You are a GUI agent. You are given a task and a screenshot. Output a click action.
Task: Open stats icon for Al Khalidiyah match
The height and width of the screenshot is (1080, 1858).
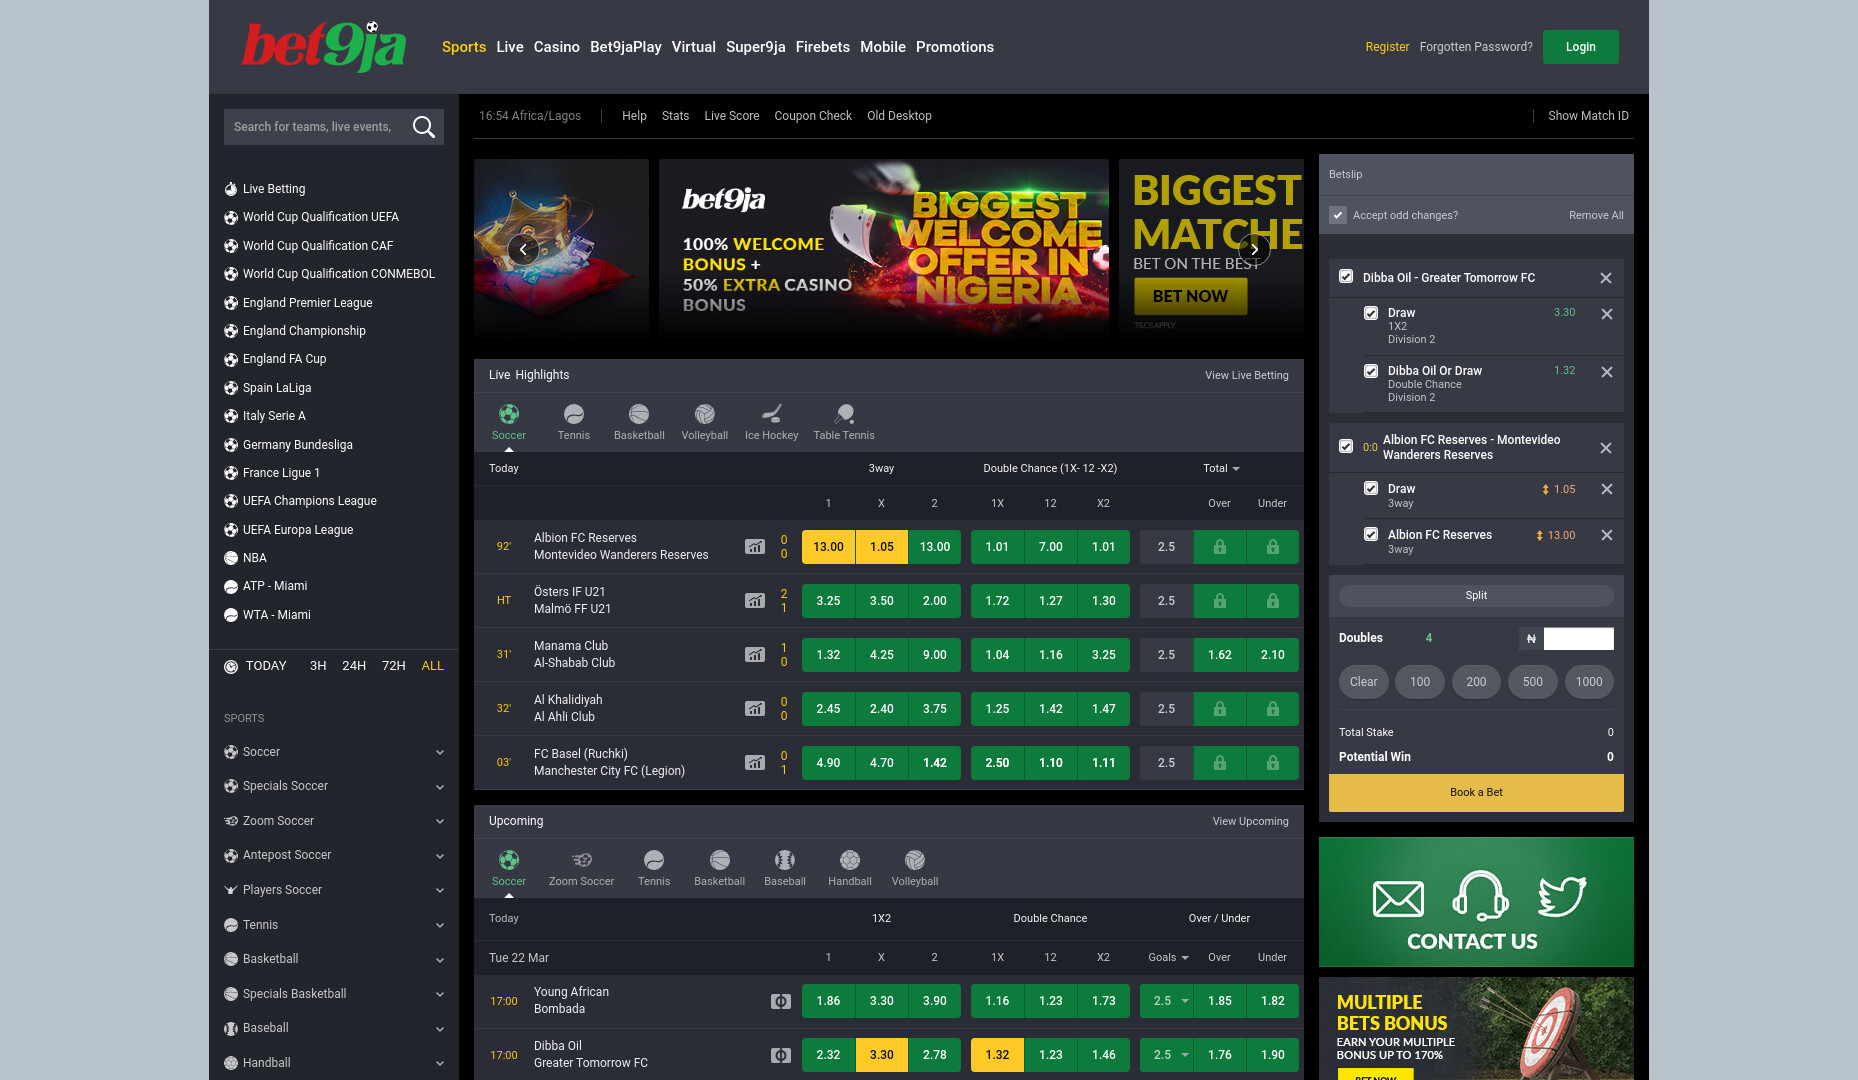[755, 709]
